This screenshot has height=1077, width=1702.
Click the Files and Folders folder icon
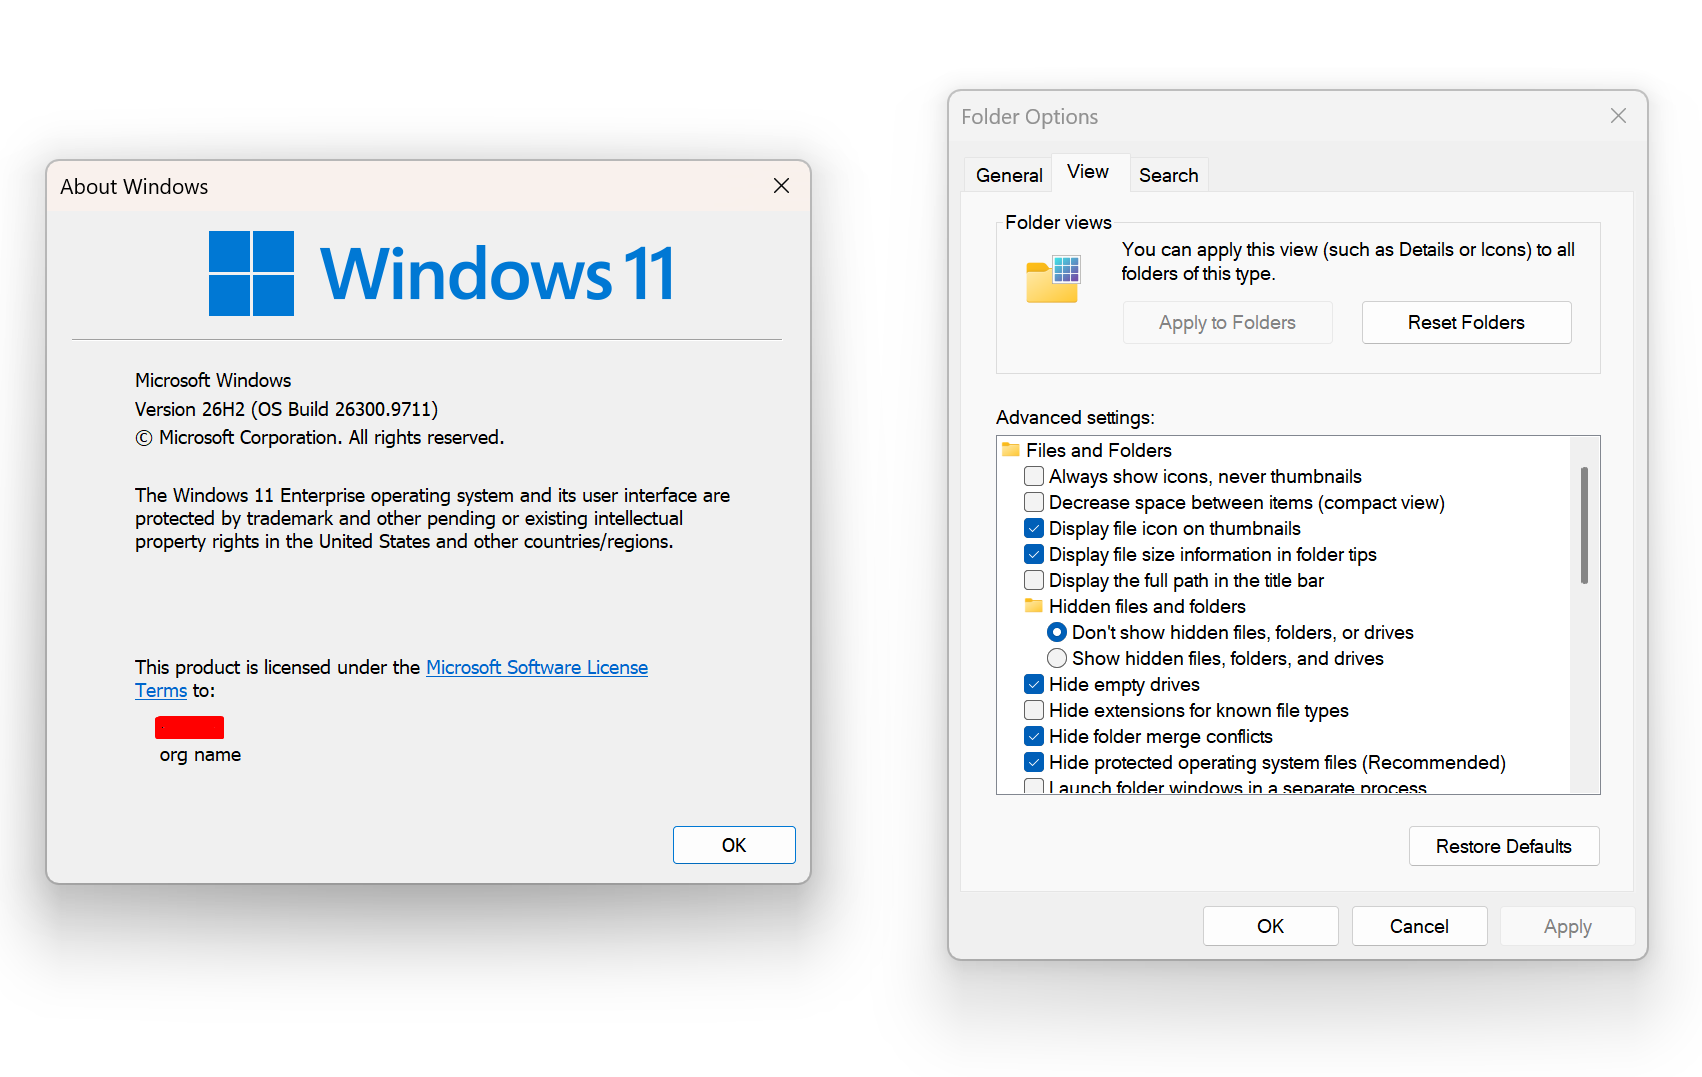1011,450
